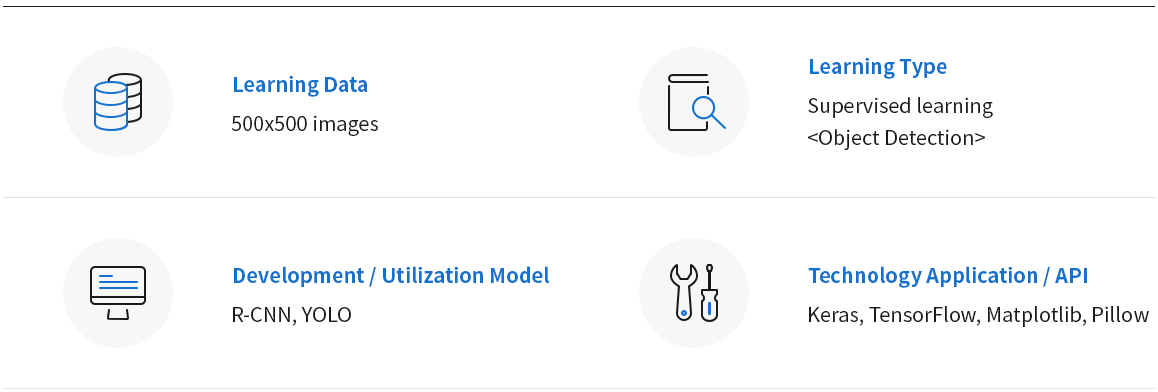Click the blue database cylinder
Image resolution: width=1158 pixels, height=392 pixels.
click(111, 106)
